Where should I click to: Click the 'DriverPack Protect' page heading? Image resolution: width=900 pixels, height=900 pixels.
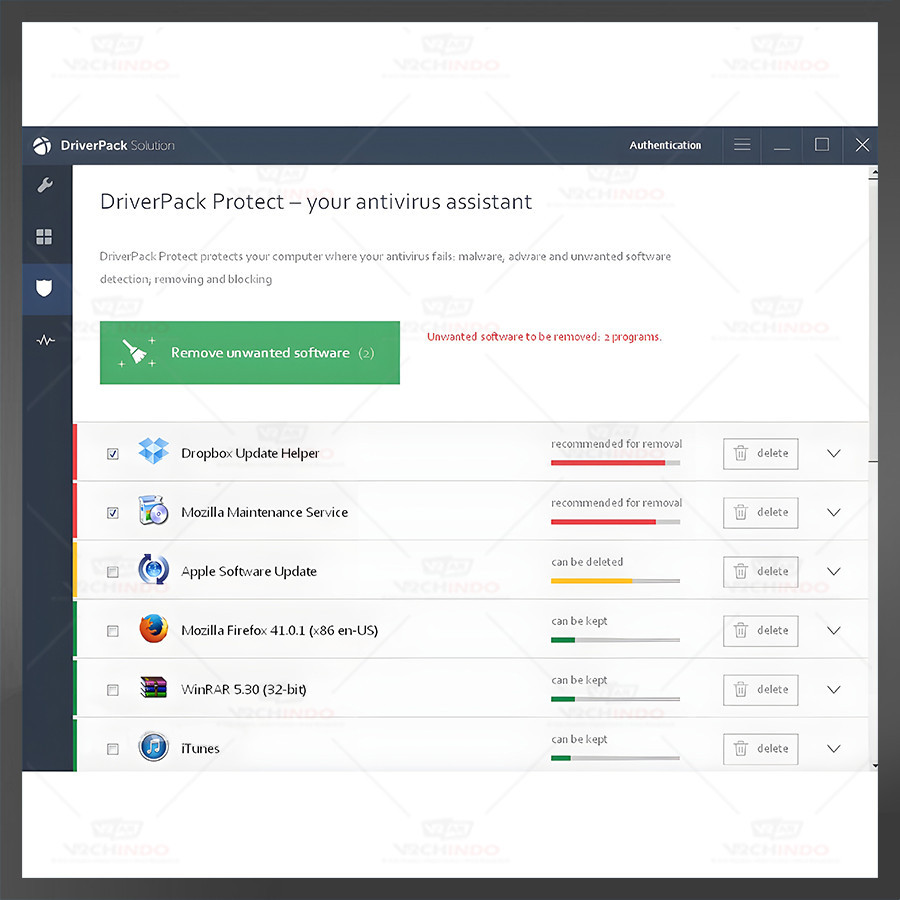[316, 202]
